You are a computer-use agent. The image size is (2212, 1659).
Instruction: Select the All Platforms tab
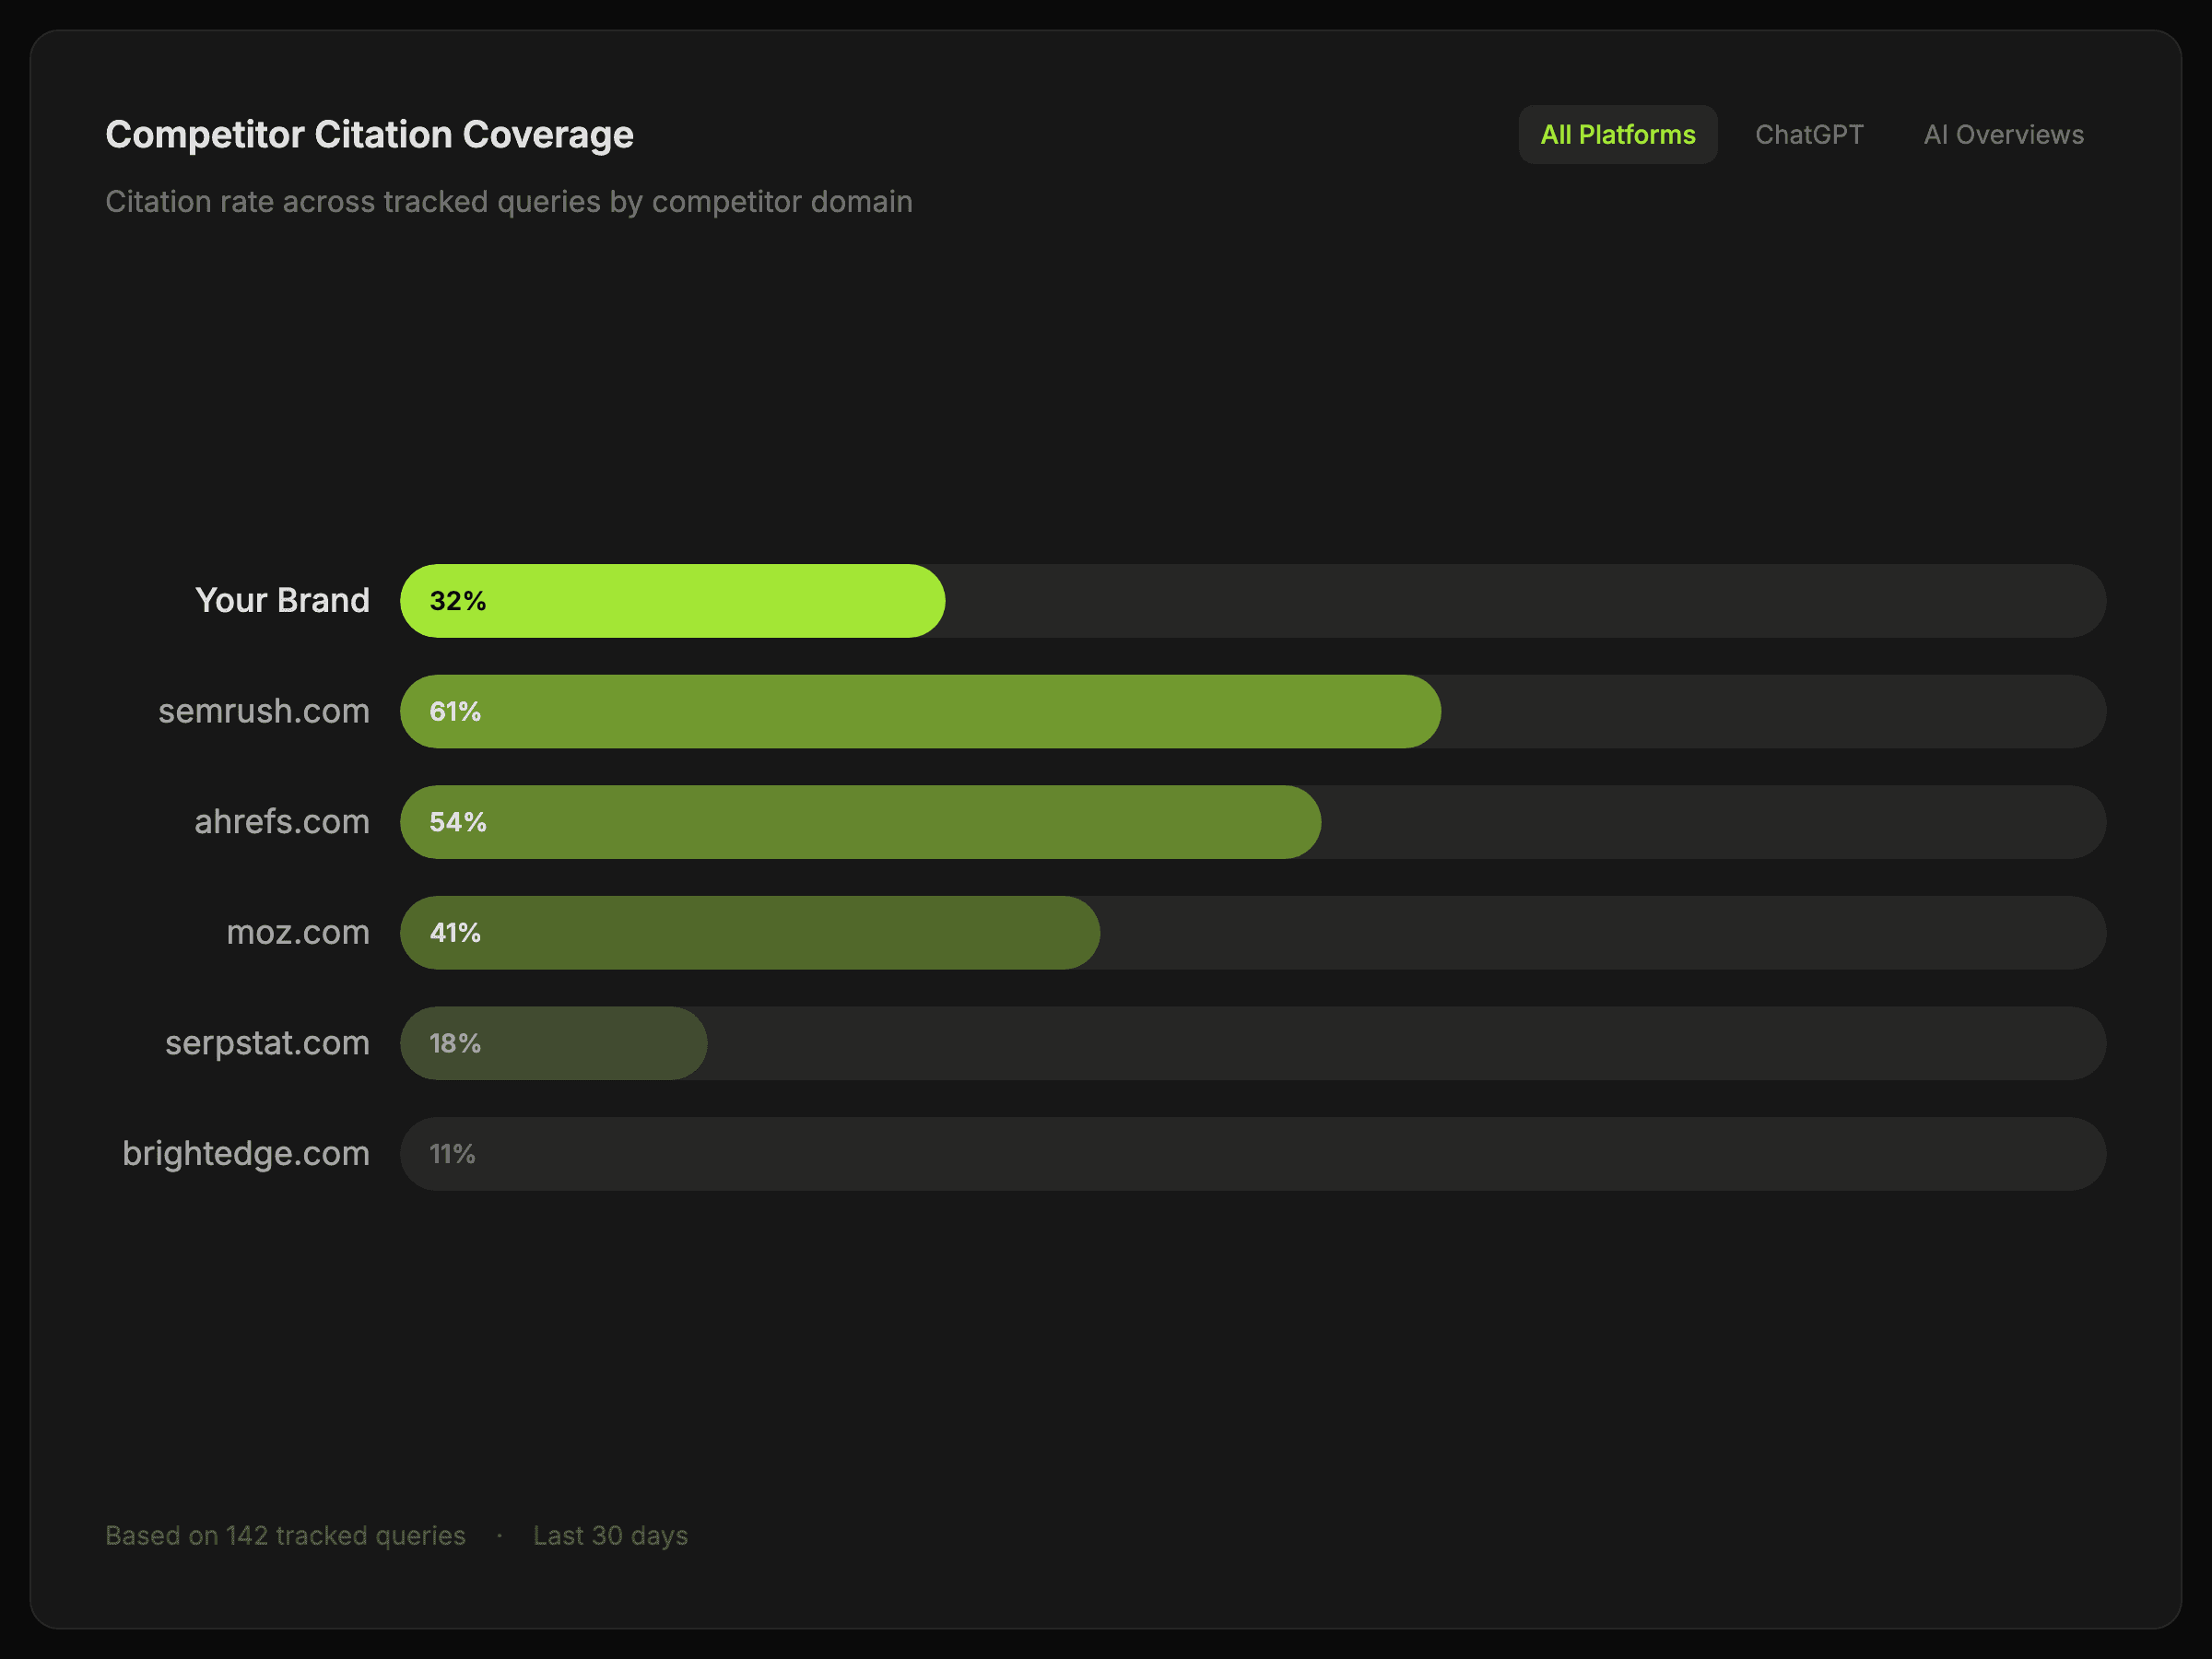click(1617, 135)
